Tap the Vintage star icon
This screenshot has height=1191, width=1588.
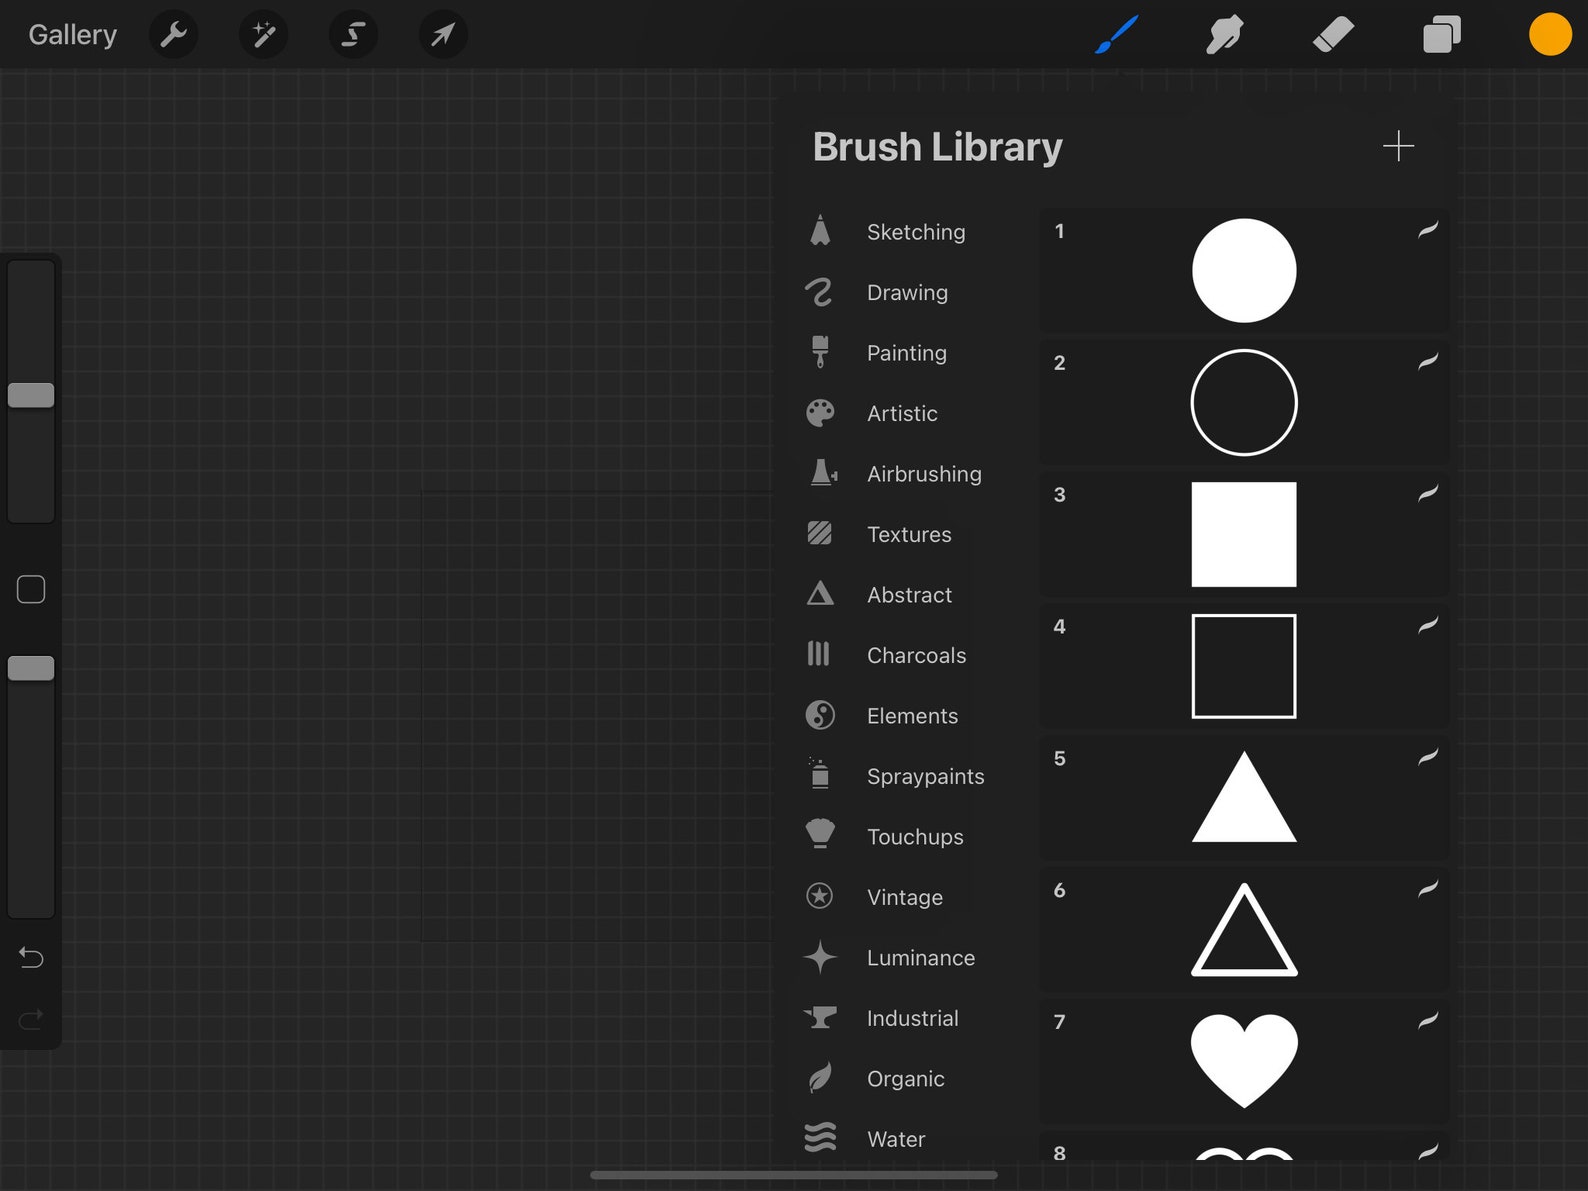coord(820,896)
